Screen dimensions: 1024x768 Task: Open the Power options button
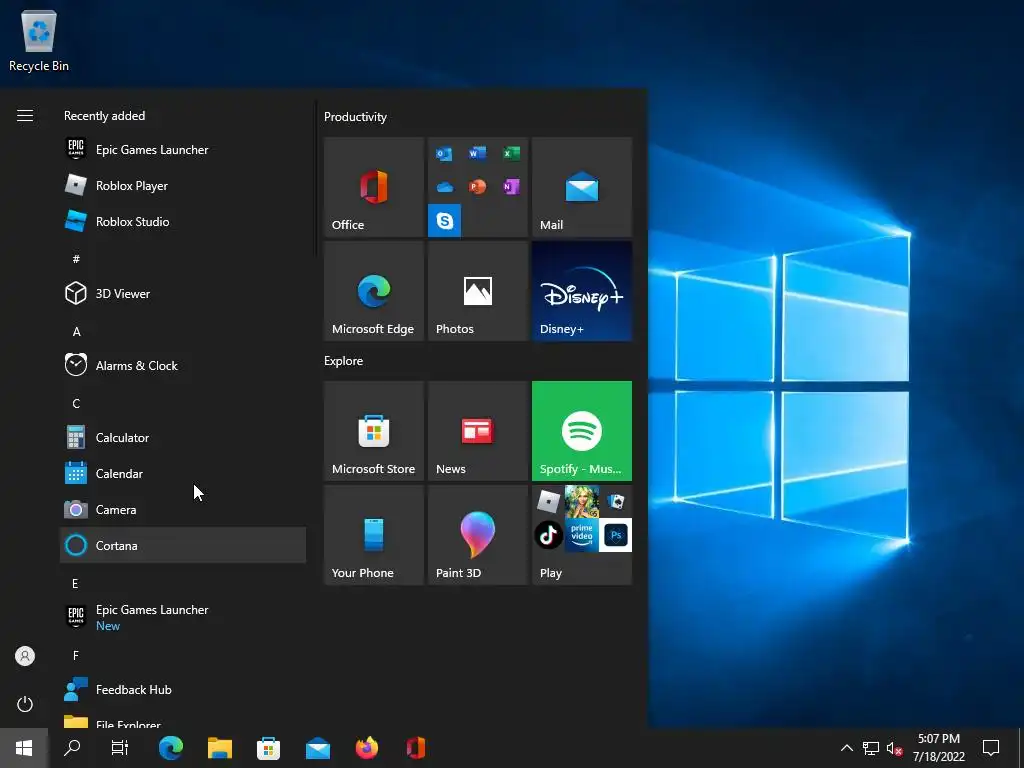tap(25, 704)
